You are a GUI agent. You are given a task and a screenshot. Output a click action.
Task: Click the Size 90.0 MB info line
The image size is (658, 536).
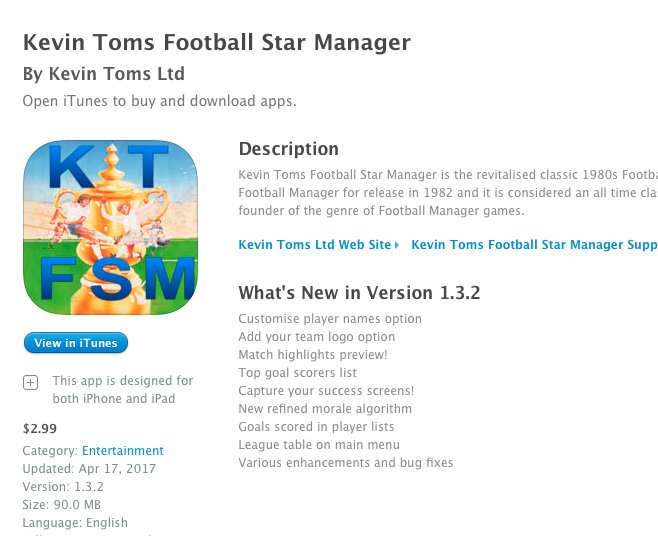[62, 505]
